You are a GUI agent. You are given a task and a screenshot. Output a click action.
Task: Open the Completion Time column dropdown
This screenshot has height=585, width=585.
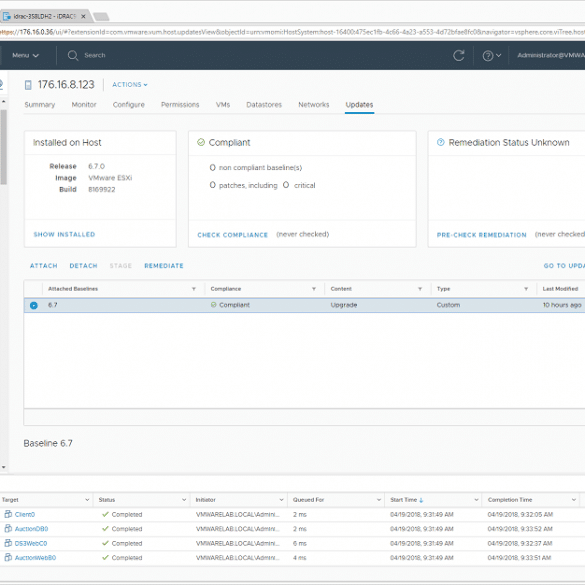[573, 500]
